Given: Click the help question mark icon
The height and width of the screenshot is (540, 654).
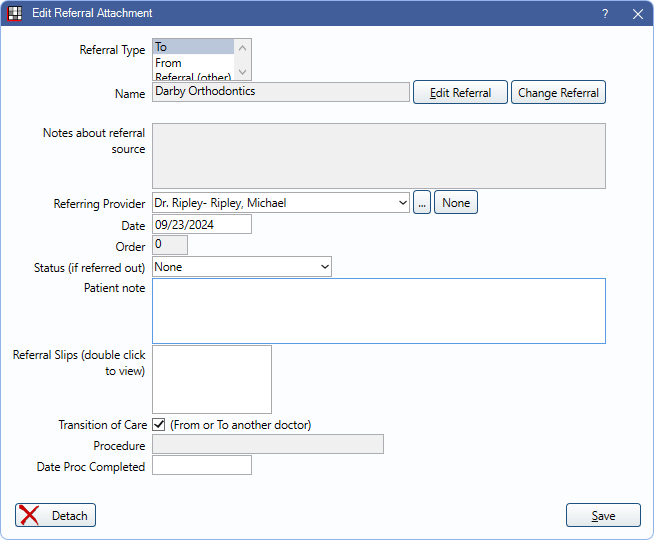Looking at the screenshot, I should (605, 13).
